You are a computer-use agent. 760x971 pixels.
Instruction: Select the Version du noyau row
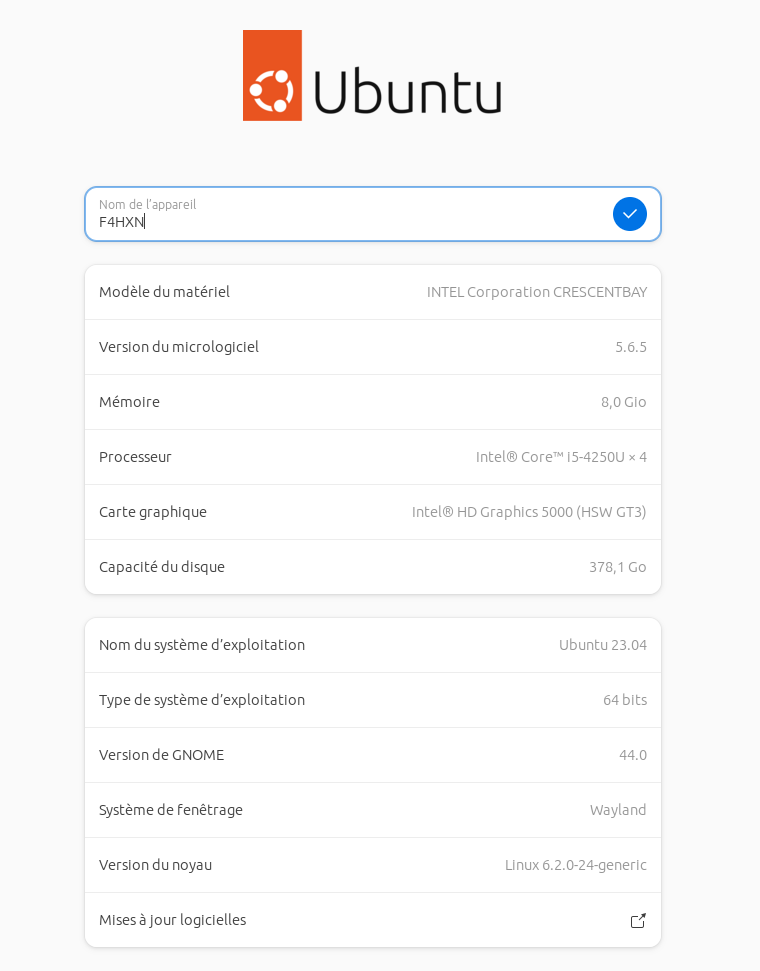coord(373,865)
